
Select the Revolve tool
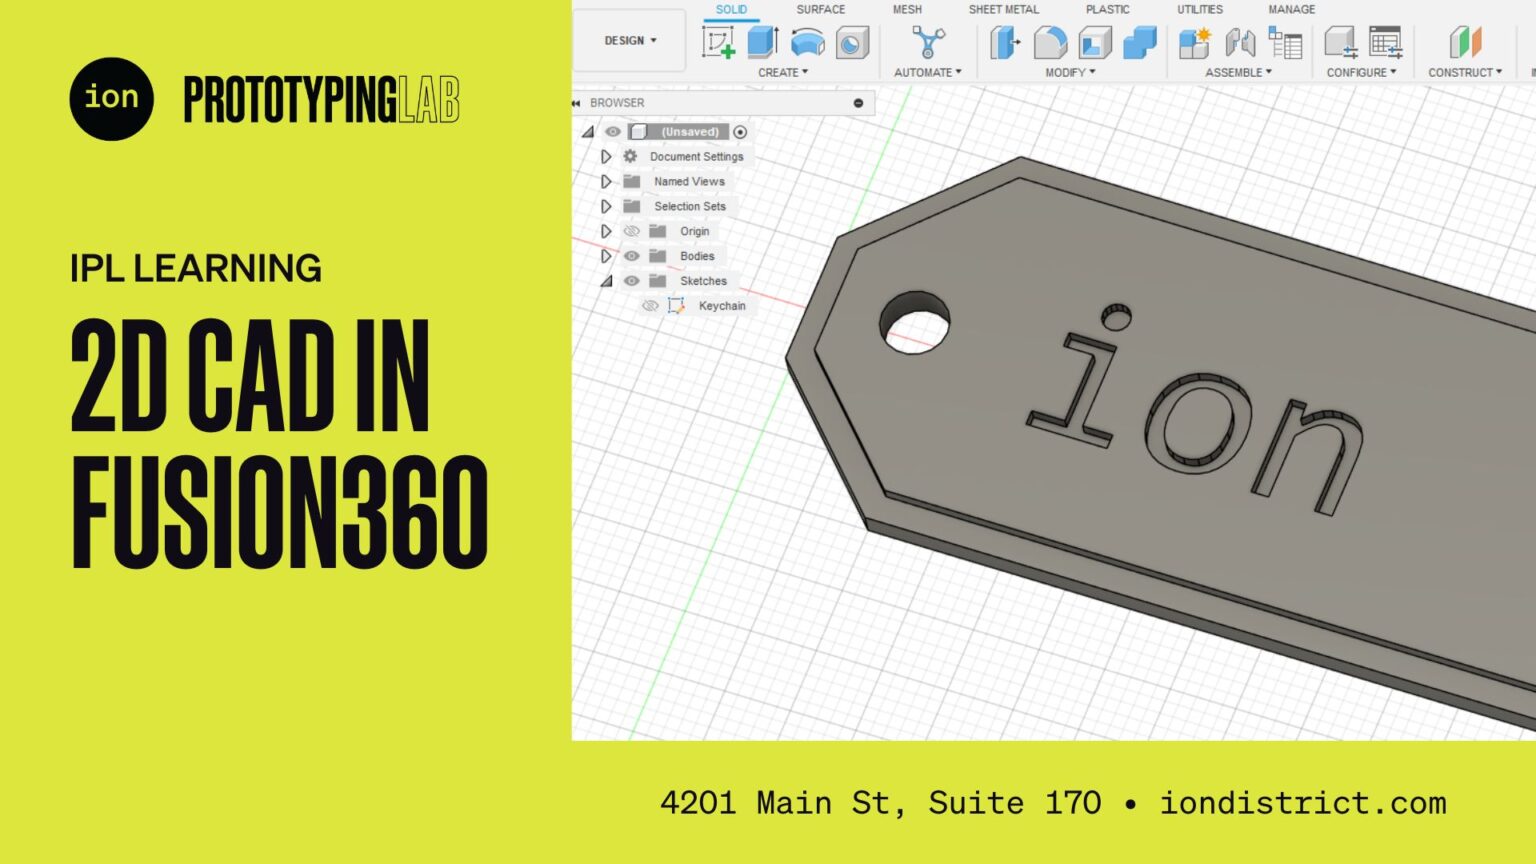808,42
